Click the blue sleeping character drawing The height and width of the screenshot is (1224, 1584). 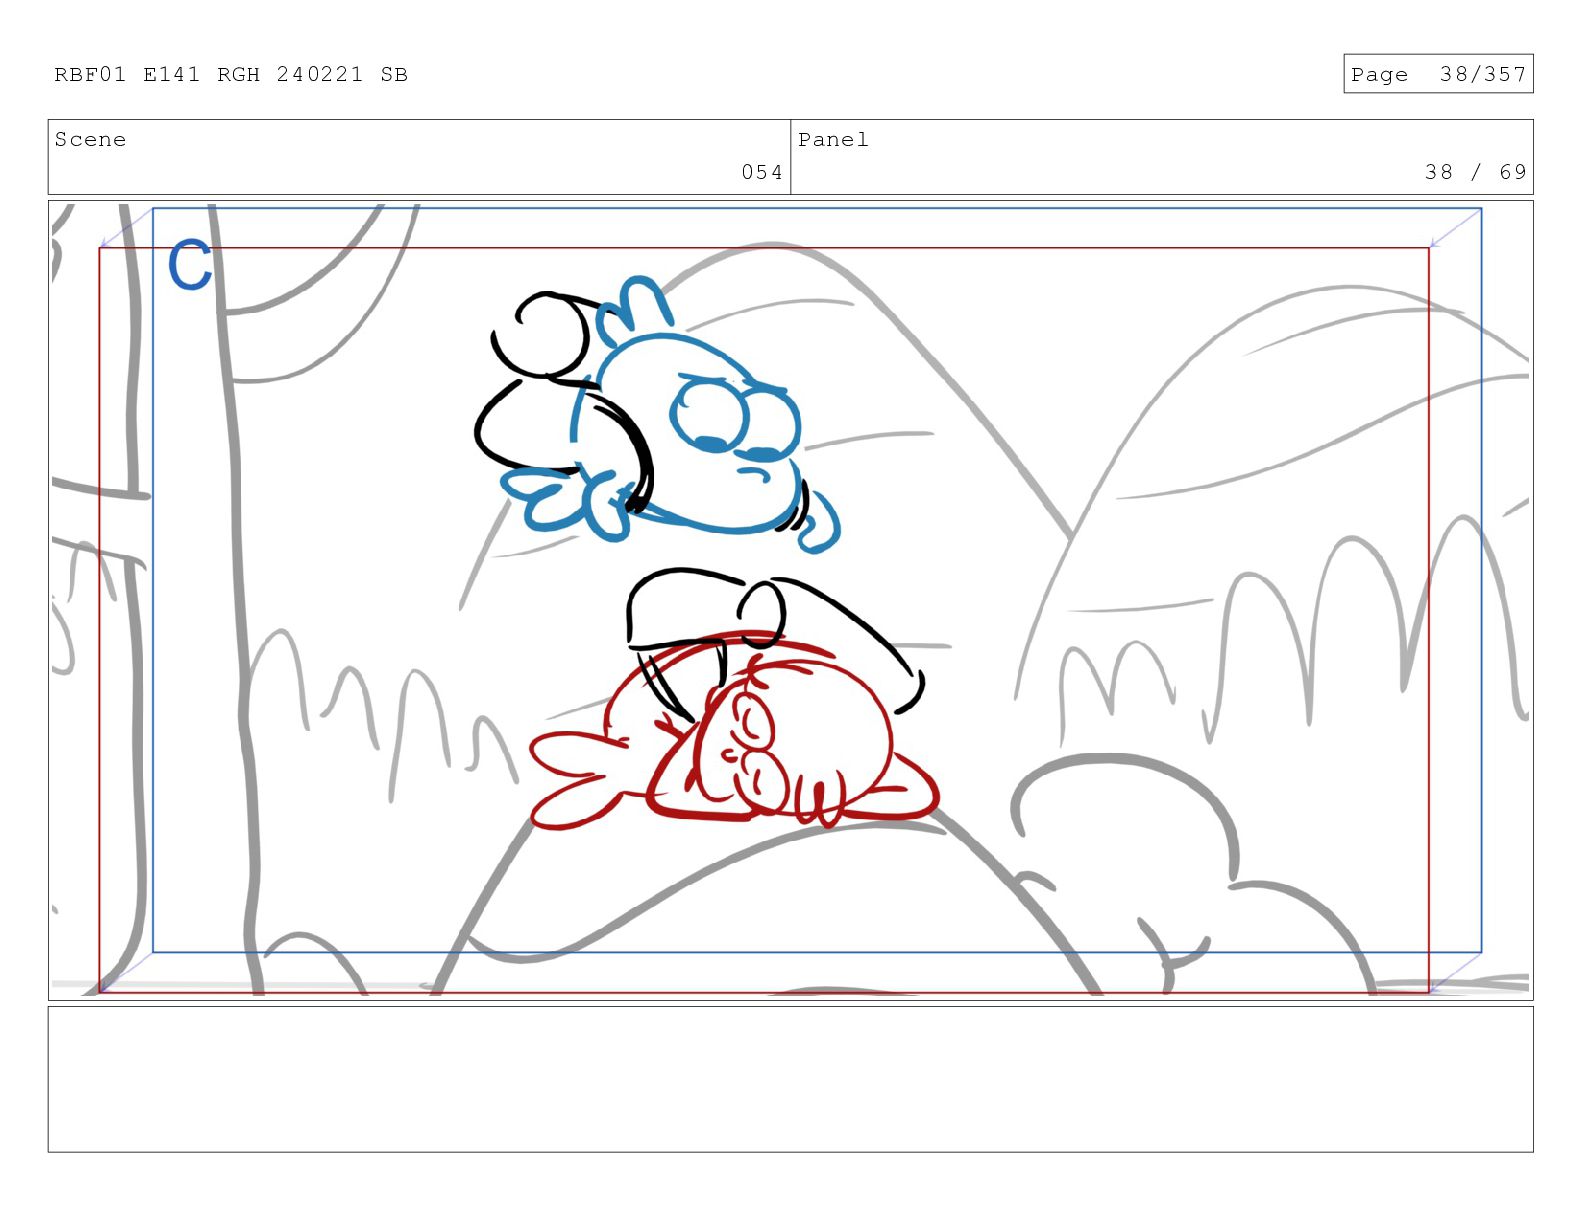[x=670, y=415]
